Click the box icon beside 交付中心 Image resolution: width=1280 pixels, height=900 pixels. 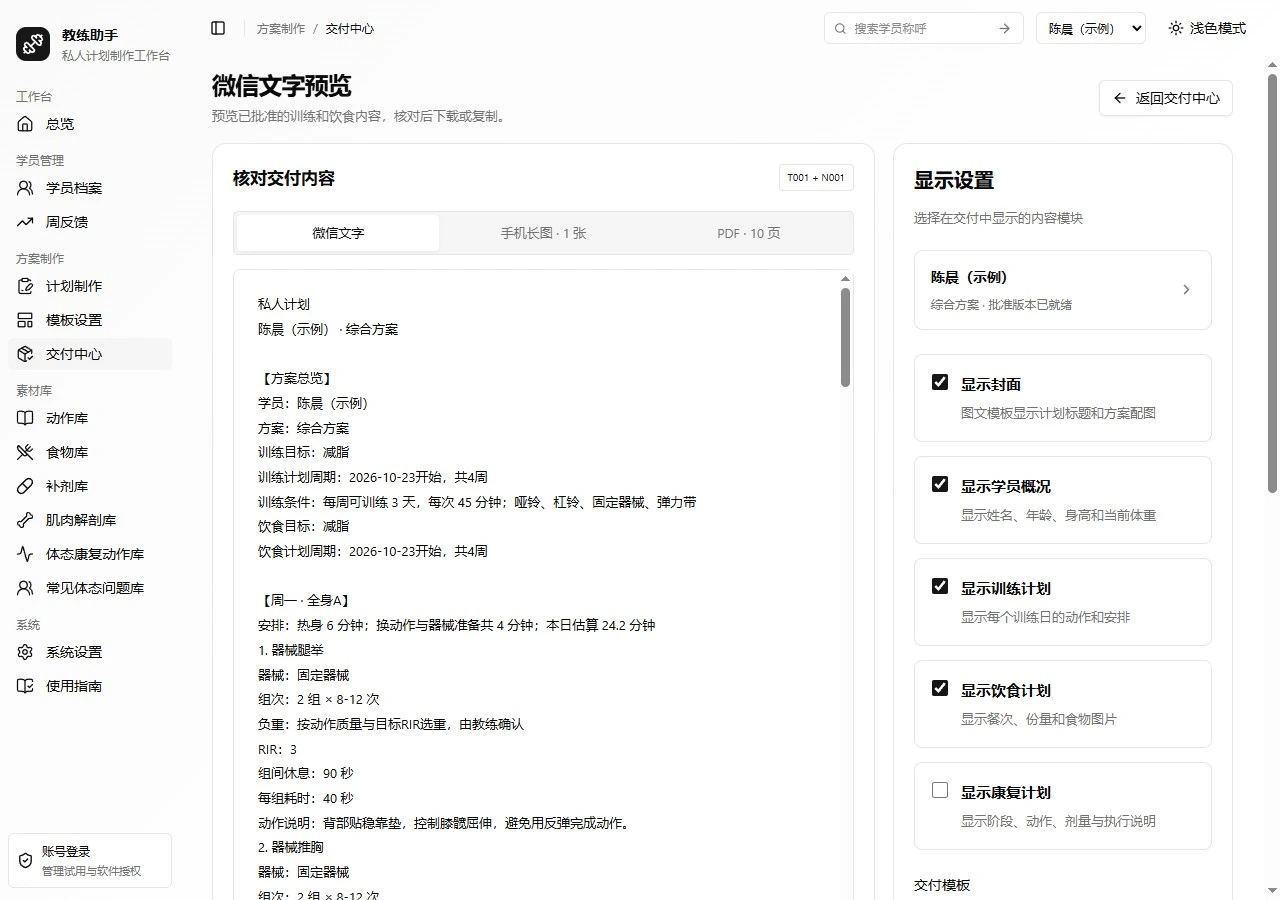click(26, 354)
